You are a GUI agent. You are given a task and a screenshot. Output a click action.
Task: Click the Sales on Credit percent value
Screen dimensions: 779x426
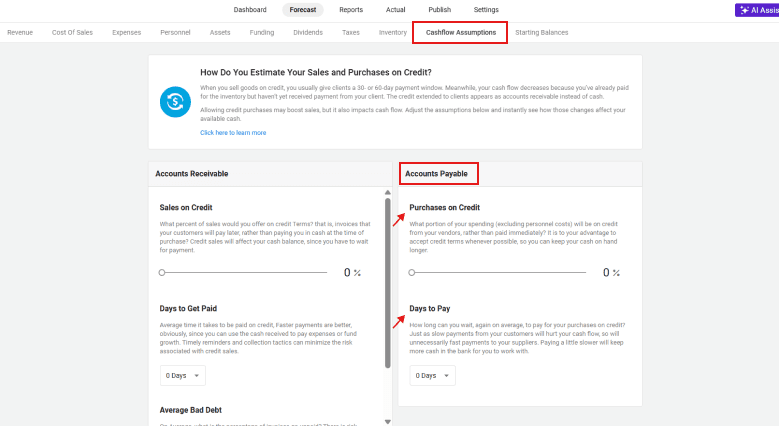click(x=347, y=272)
